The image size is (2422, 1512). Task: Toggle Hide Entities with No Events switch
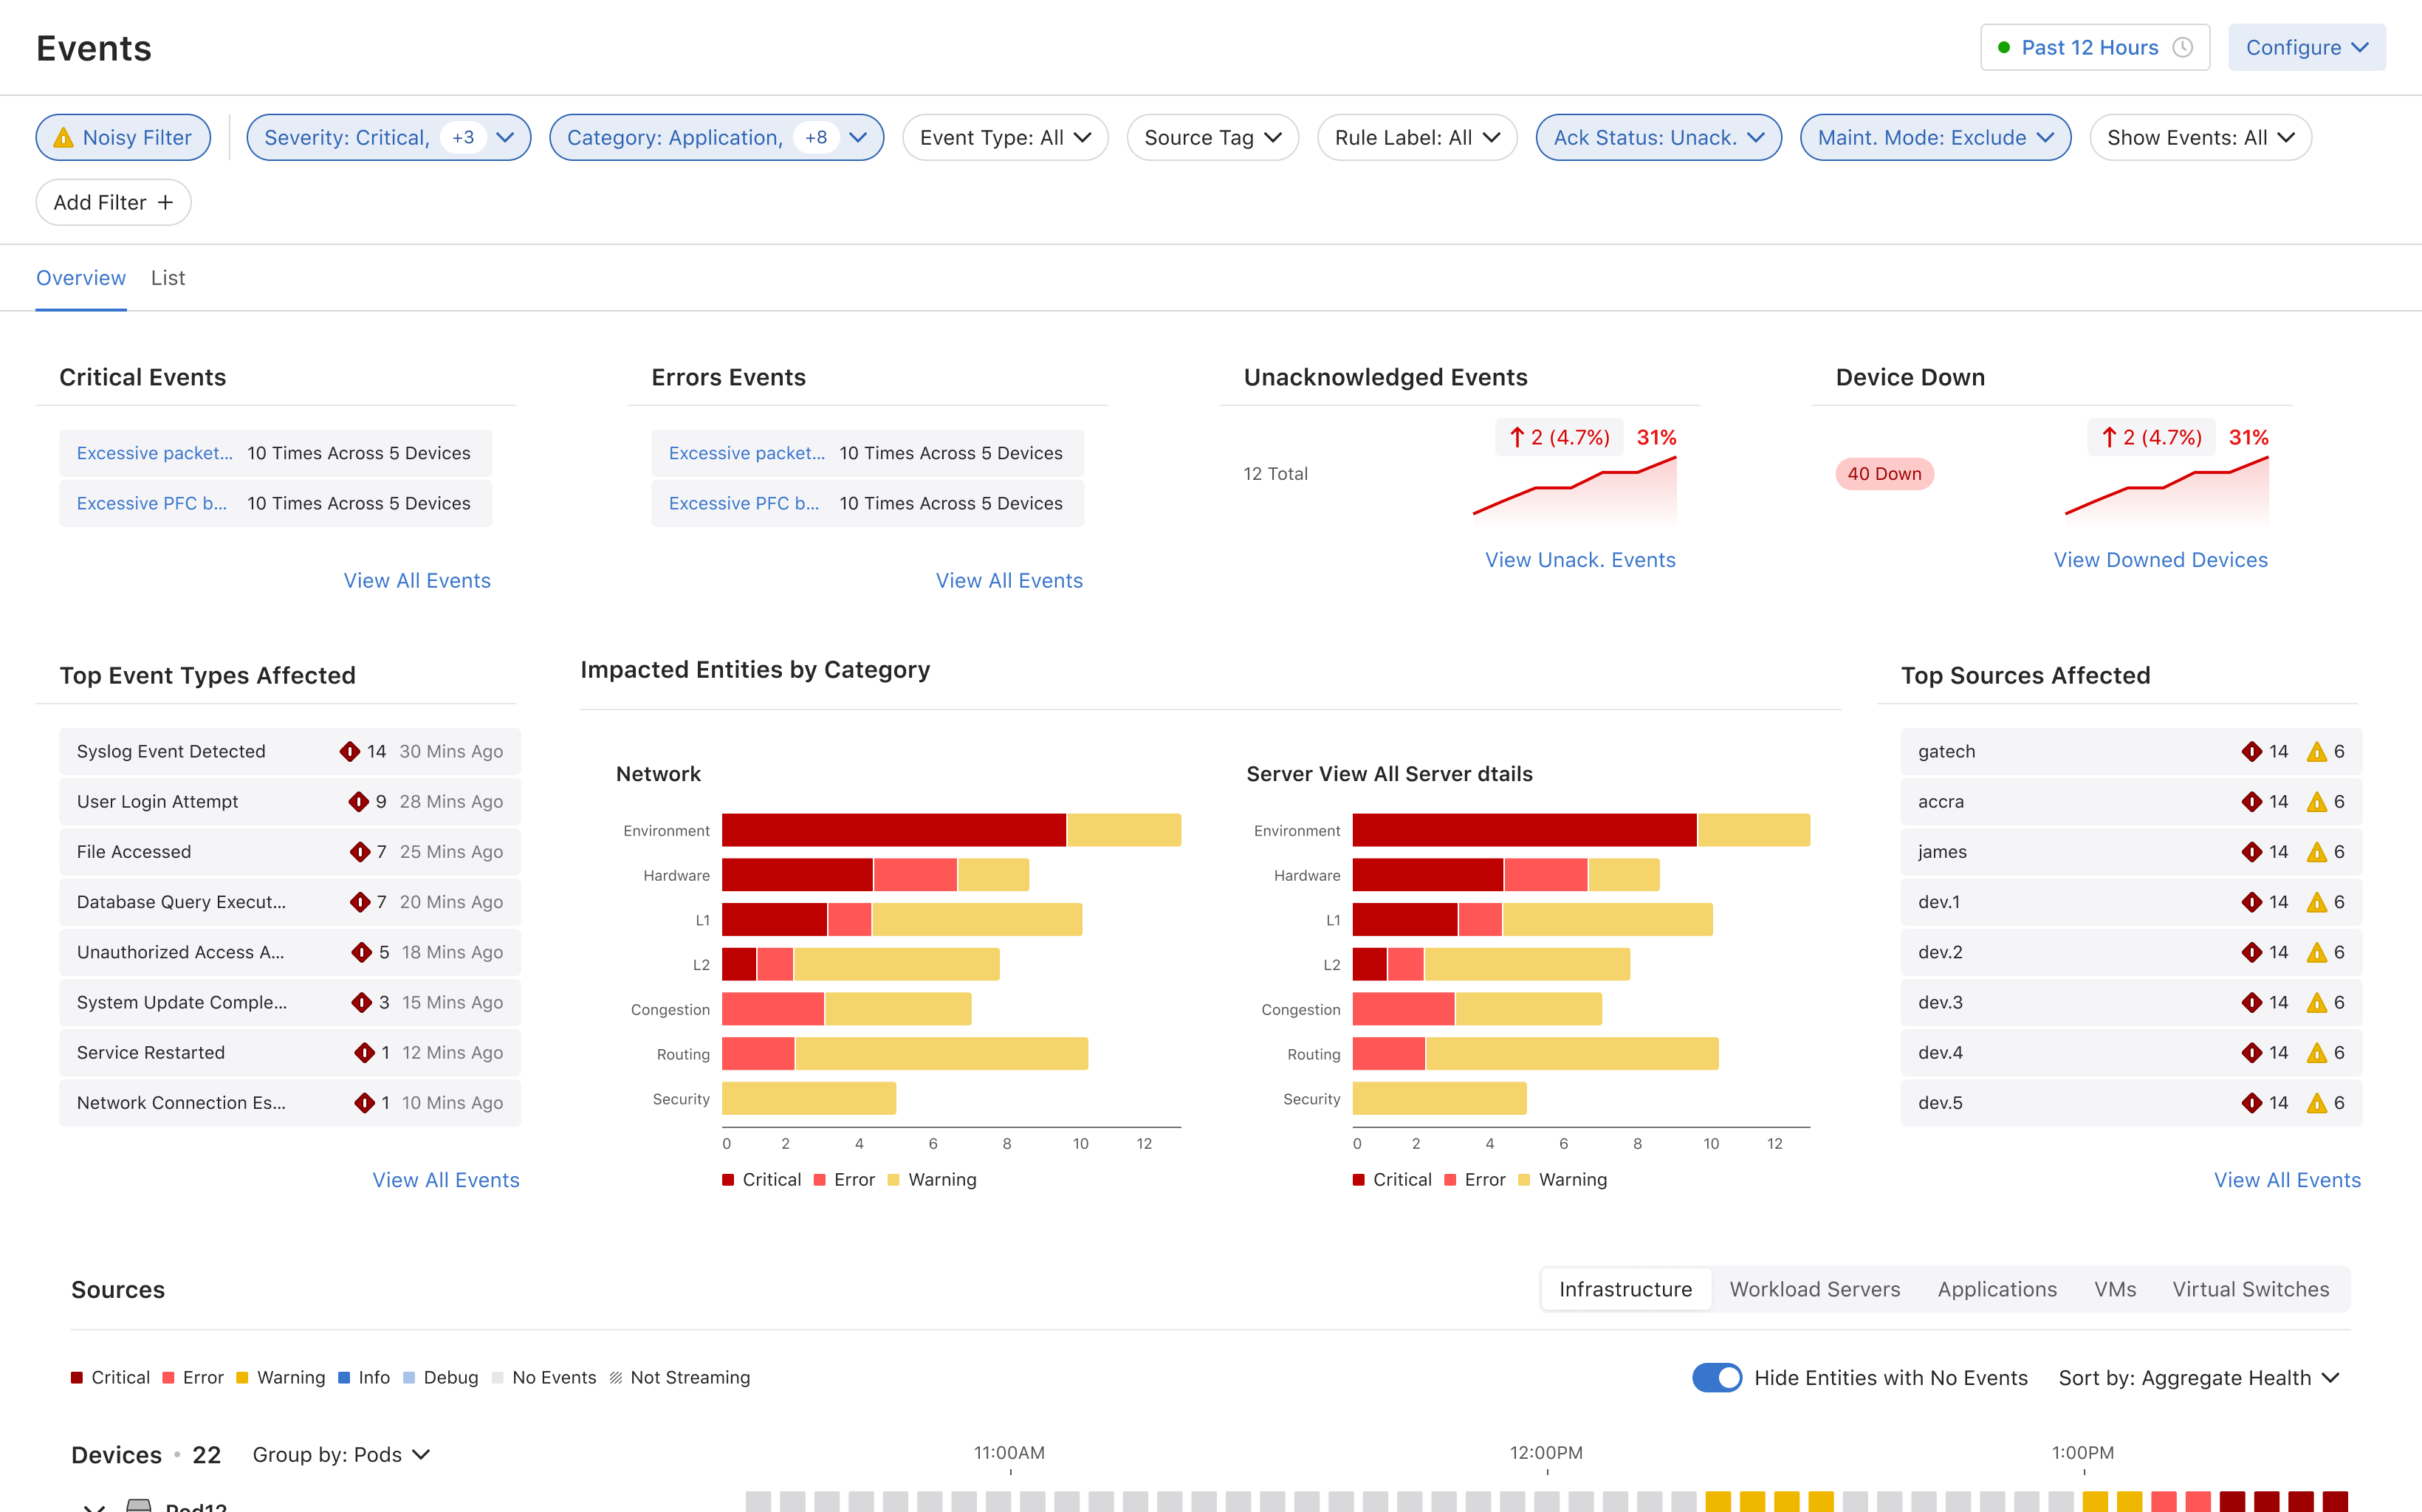coord(1716,1378)
